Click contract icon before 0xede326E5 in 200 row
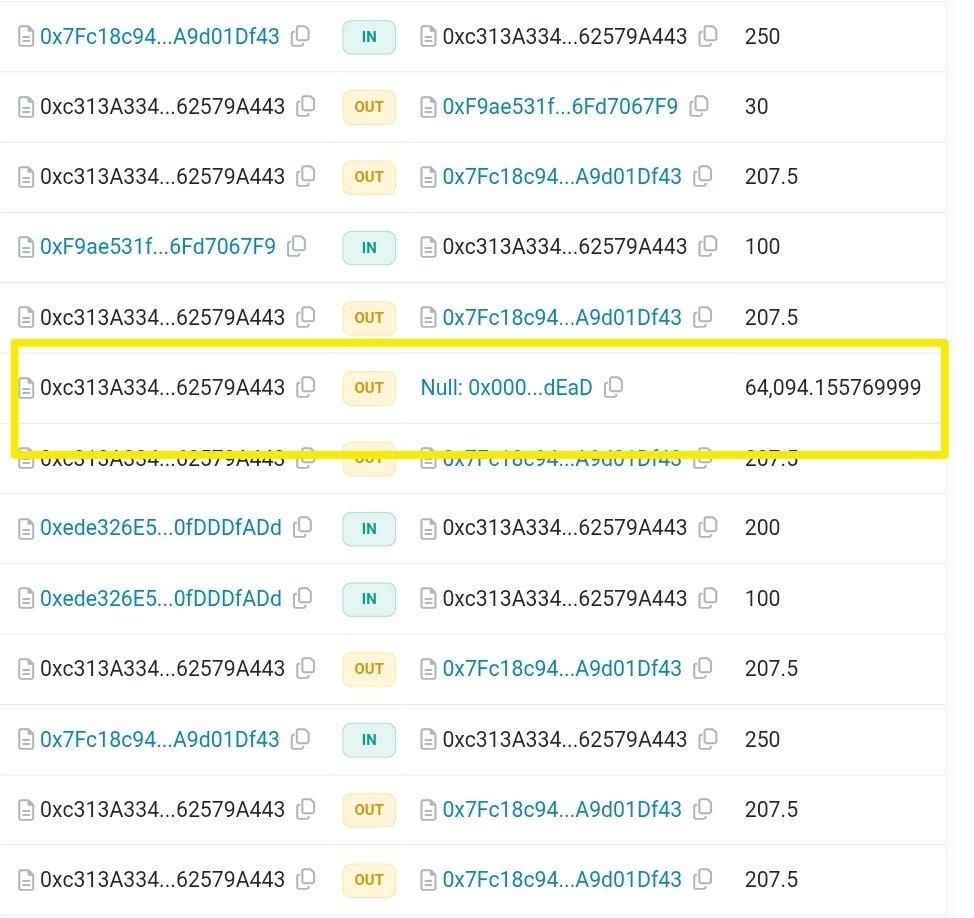 tap(25, 528)
